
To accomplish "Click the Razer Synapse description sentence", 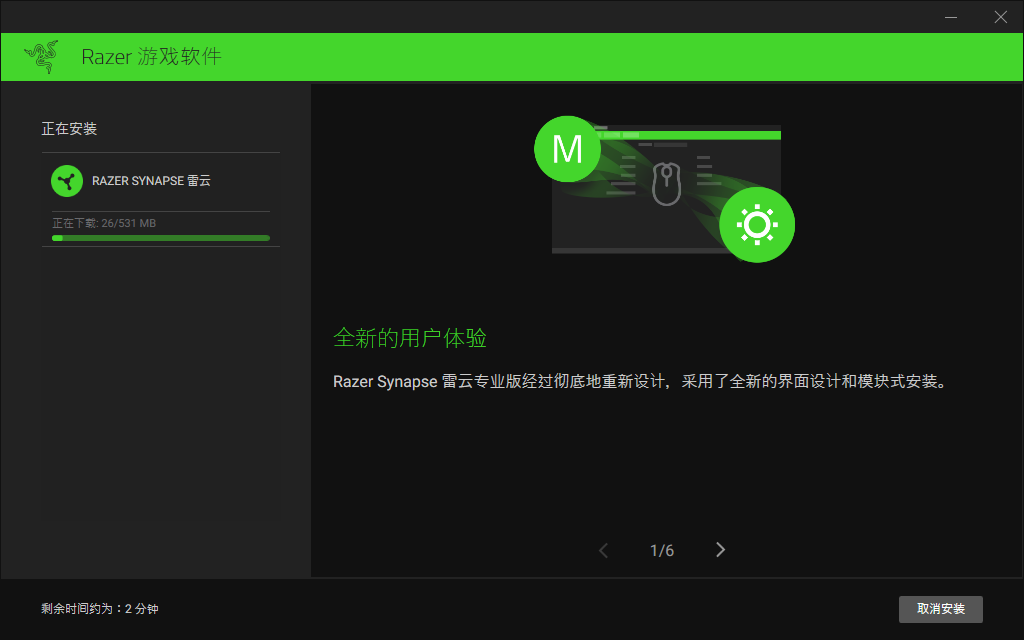I will 640,381.
